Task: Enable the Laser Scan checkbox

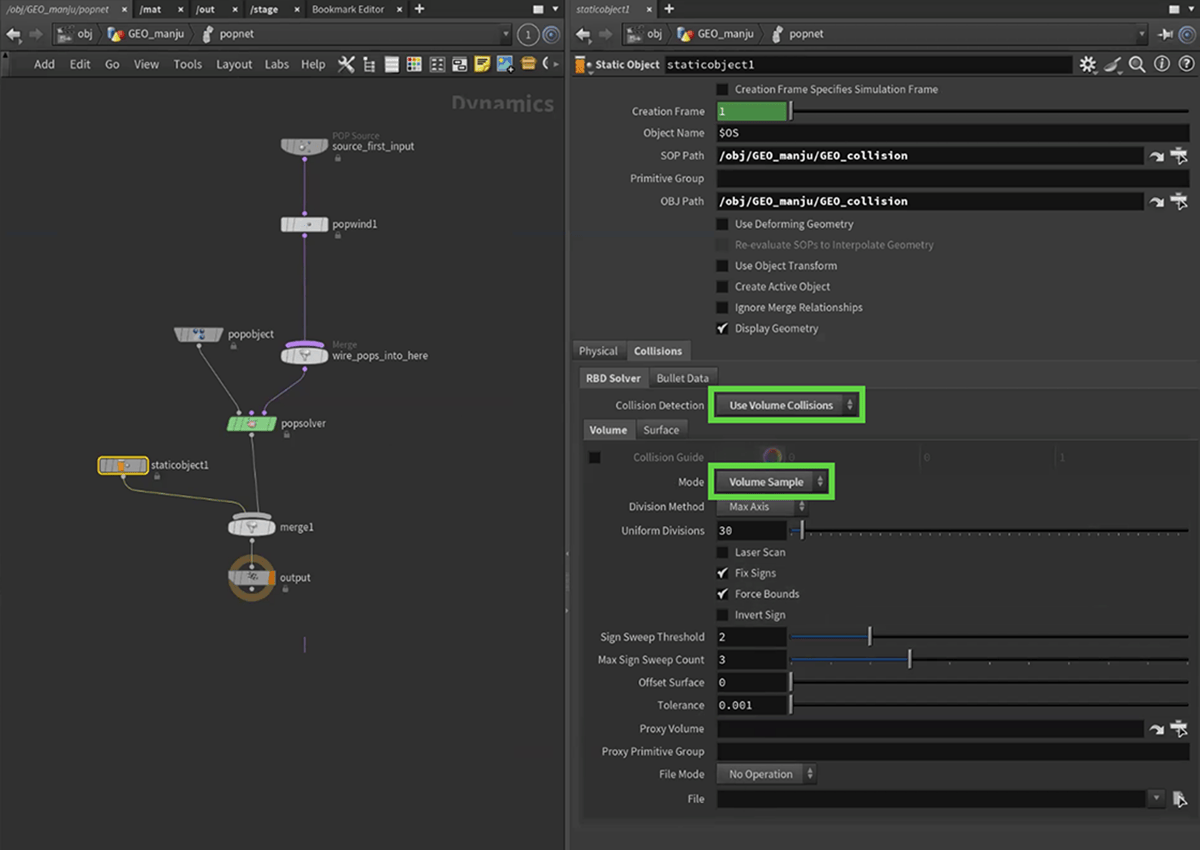Action: [722, 552]
